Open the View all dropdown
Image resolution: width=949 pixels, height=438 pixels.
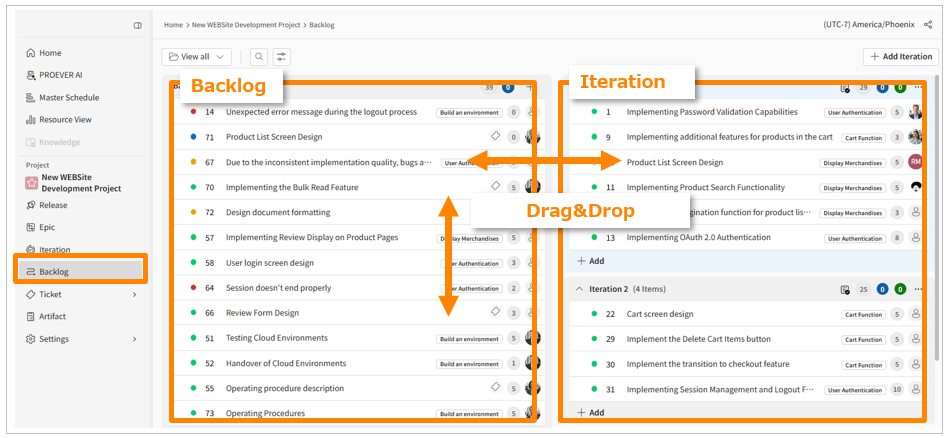tap(197, 57)
